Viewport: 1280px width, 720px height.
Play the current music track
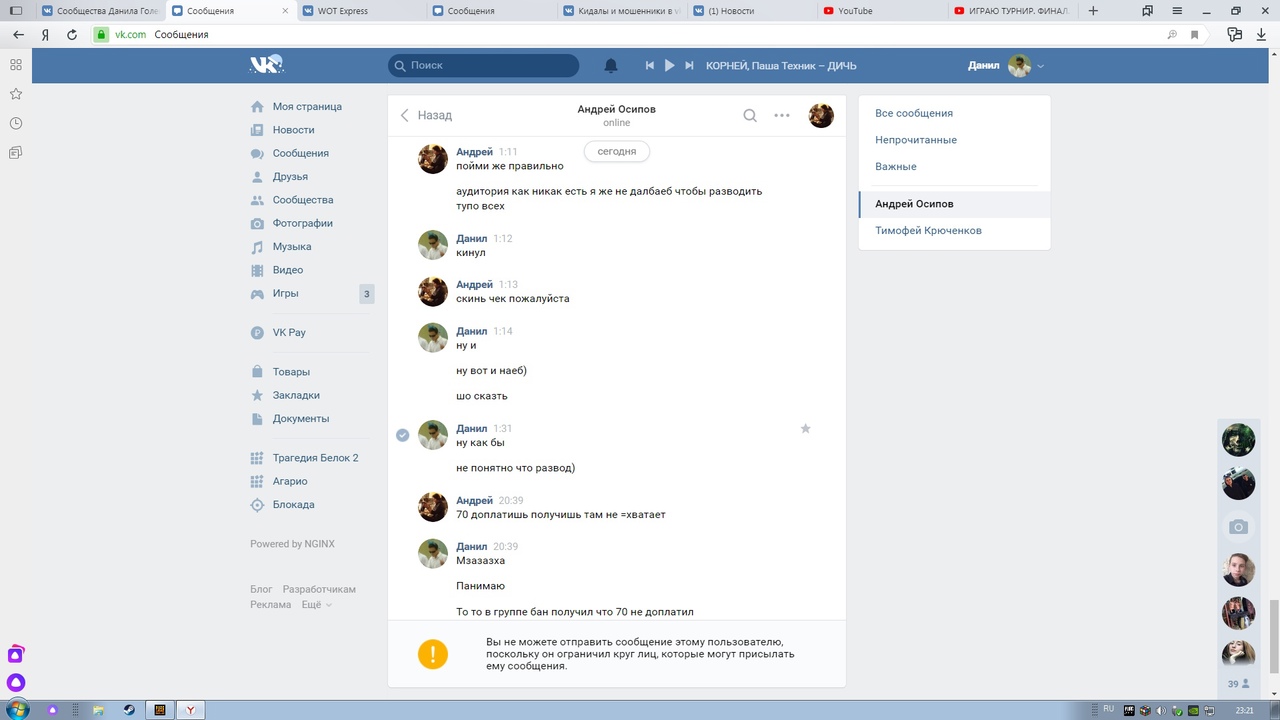click(x=669, y=66)
